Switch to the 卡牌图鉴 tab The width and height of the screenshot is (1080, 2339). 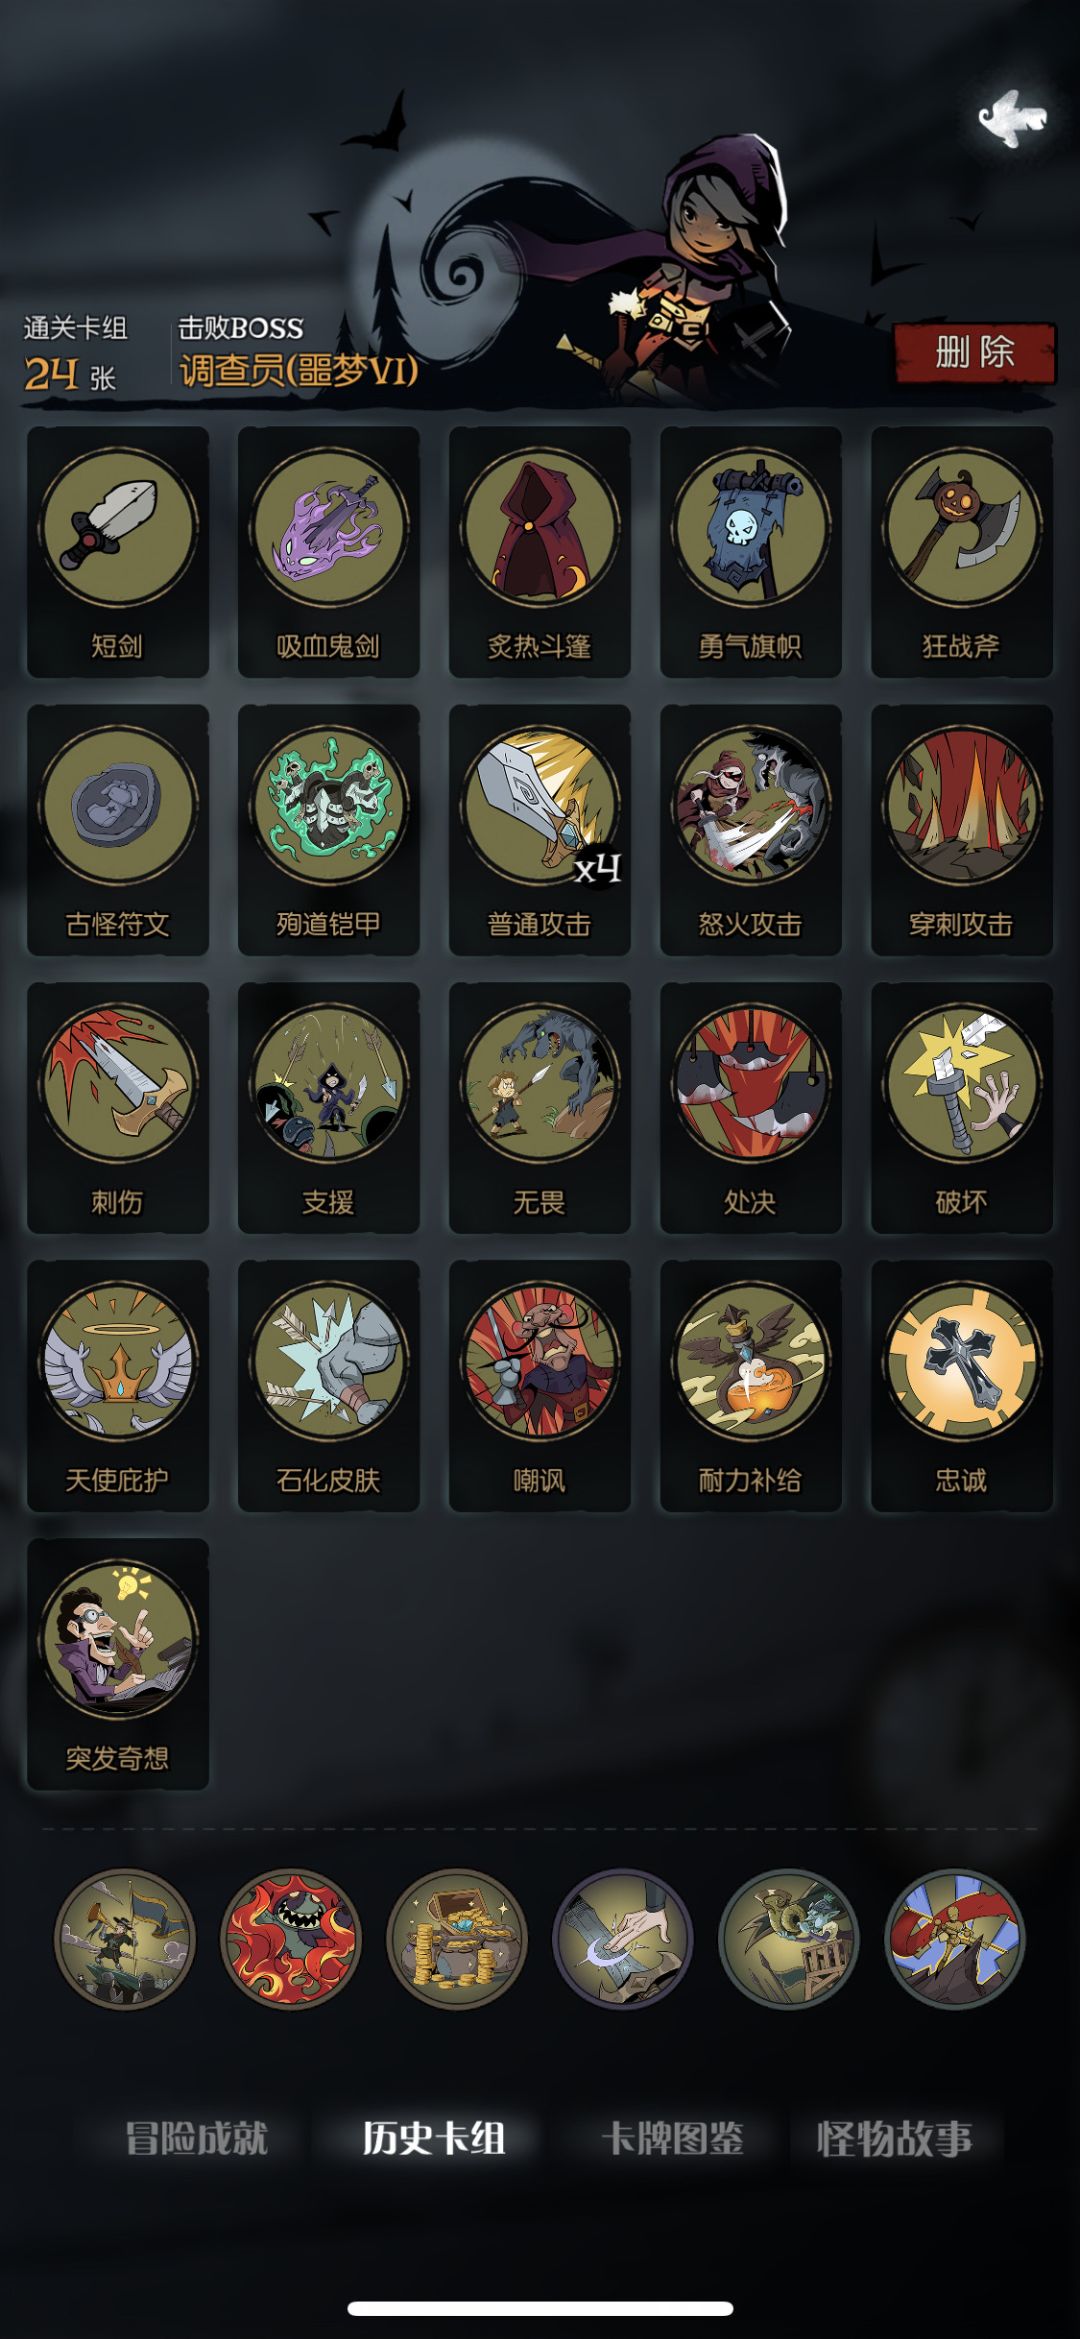[672, 2139]
